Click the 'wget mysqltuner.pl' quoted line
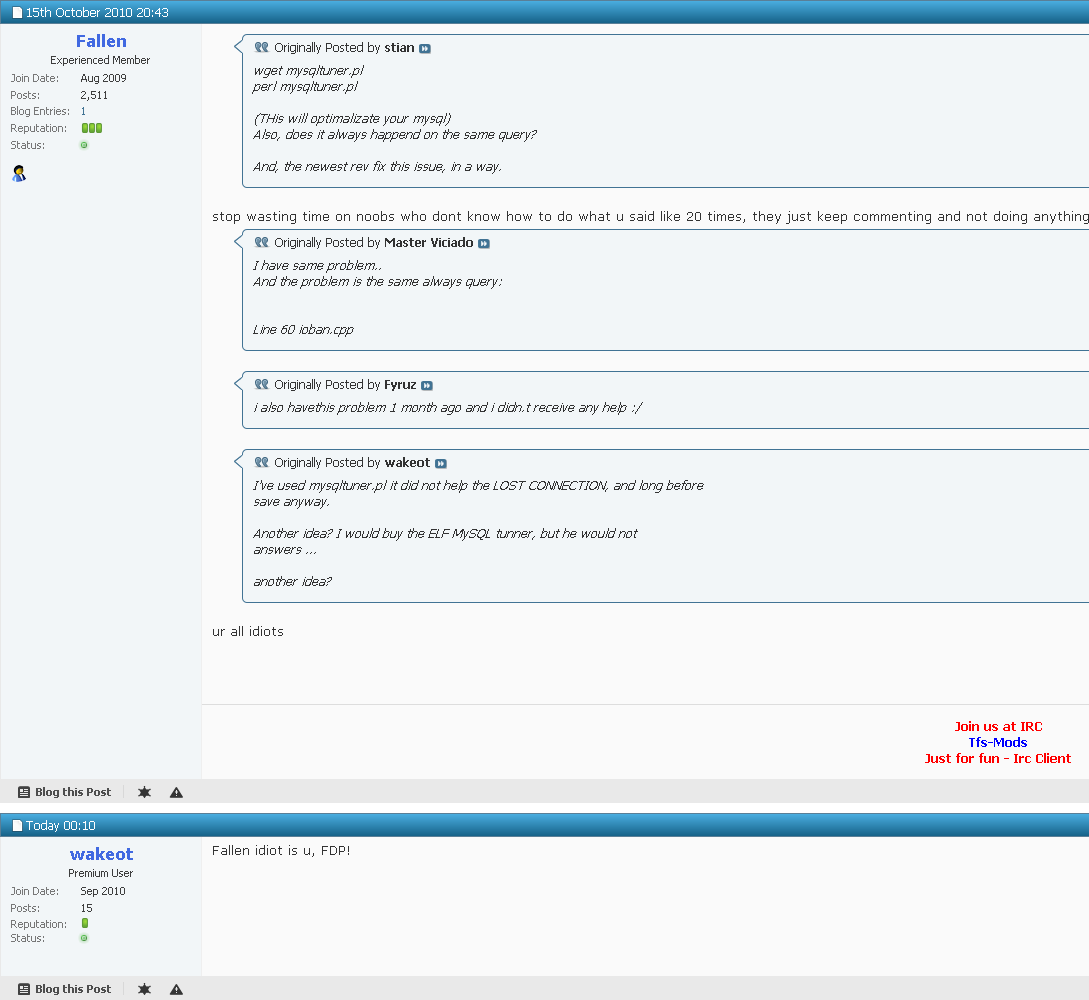Image resolution: width=1089 pixels, height=1000 pixels. [x=308, y=71]
